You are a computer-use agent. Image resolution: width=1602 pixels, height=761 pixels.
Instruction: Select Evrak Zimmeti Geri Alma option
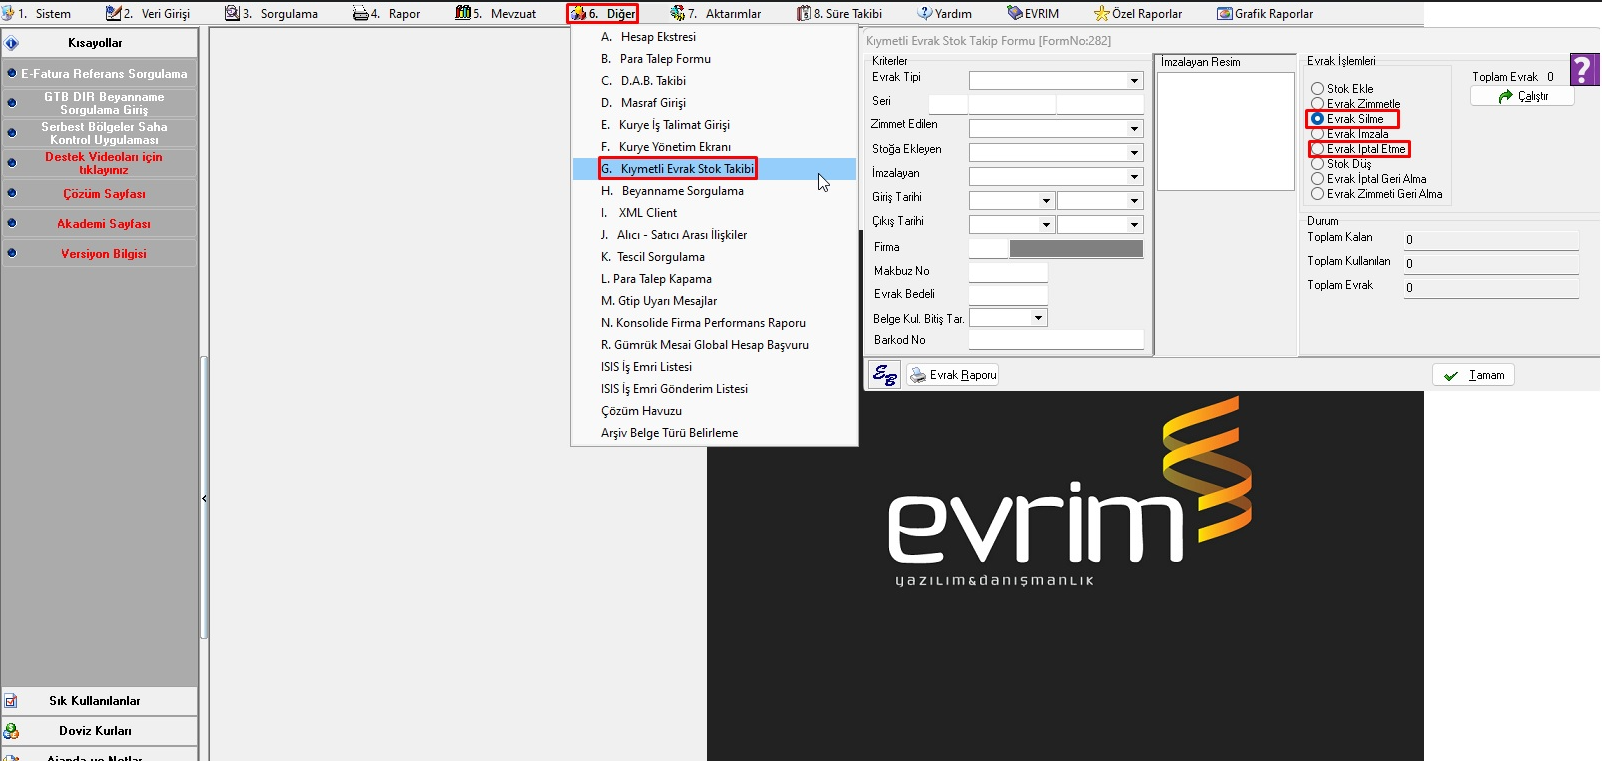[1317, 194]
